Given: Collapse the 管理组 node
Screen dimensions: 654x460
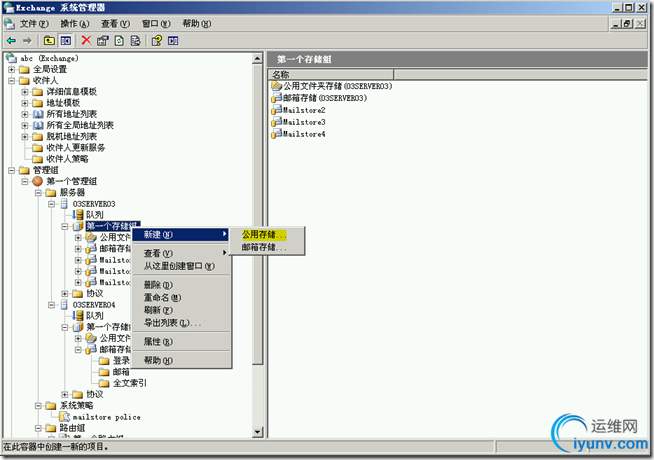Looking at the screenshot, I should tap(12, 170).
